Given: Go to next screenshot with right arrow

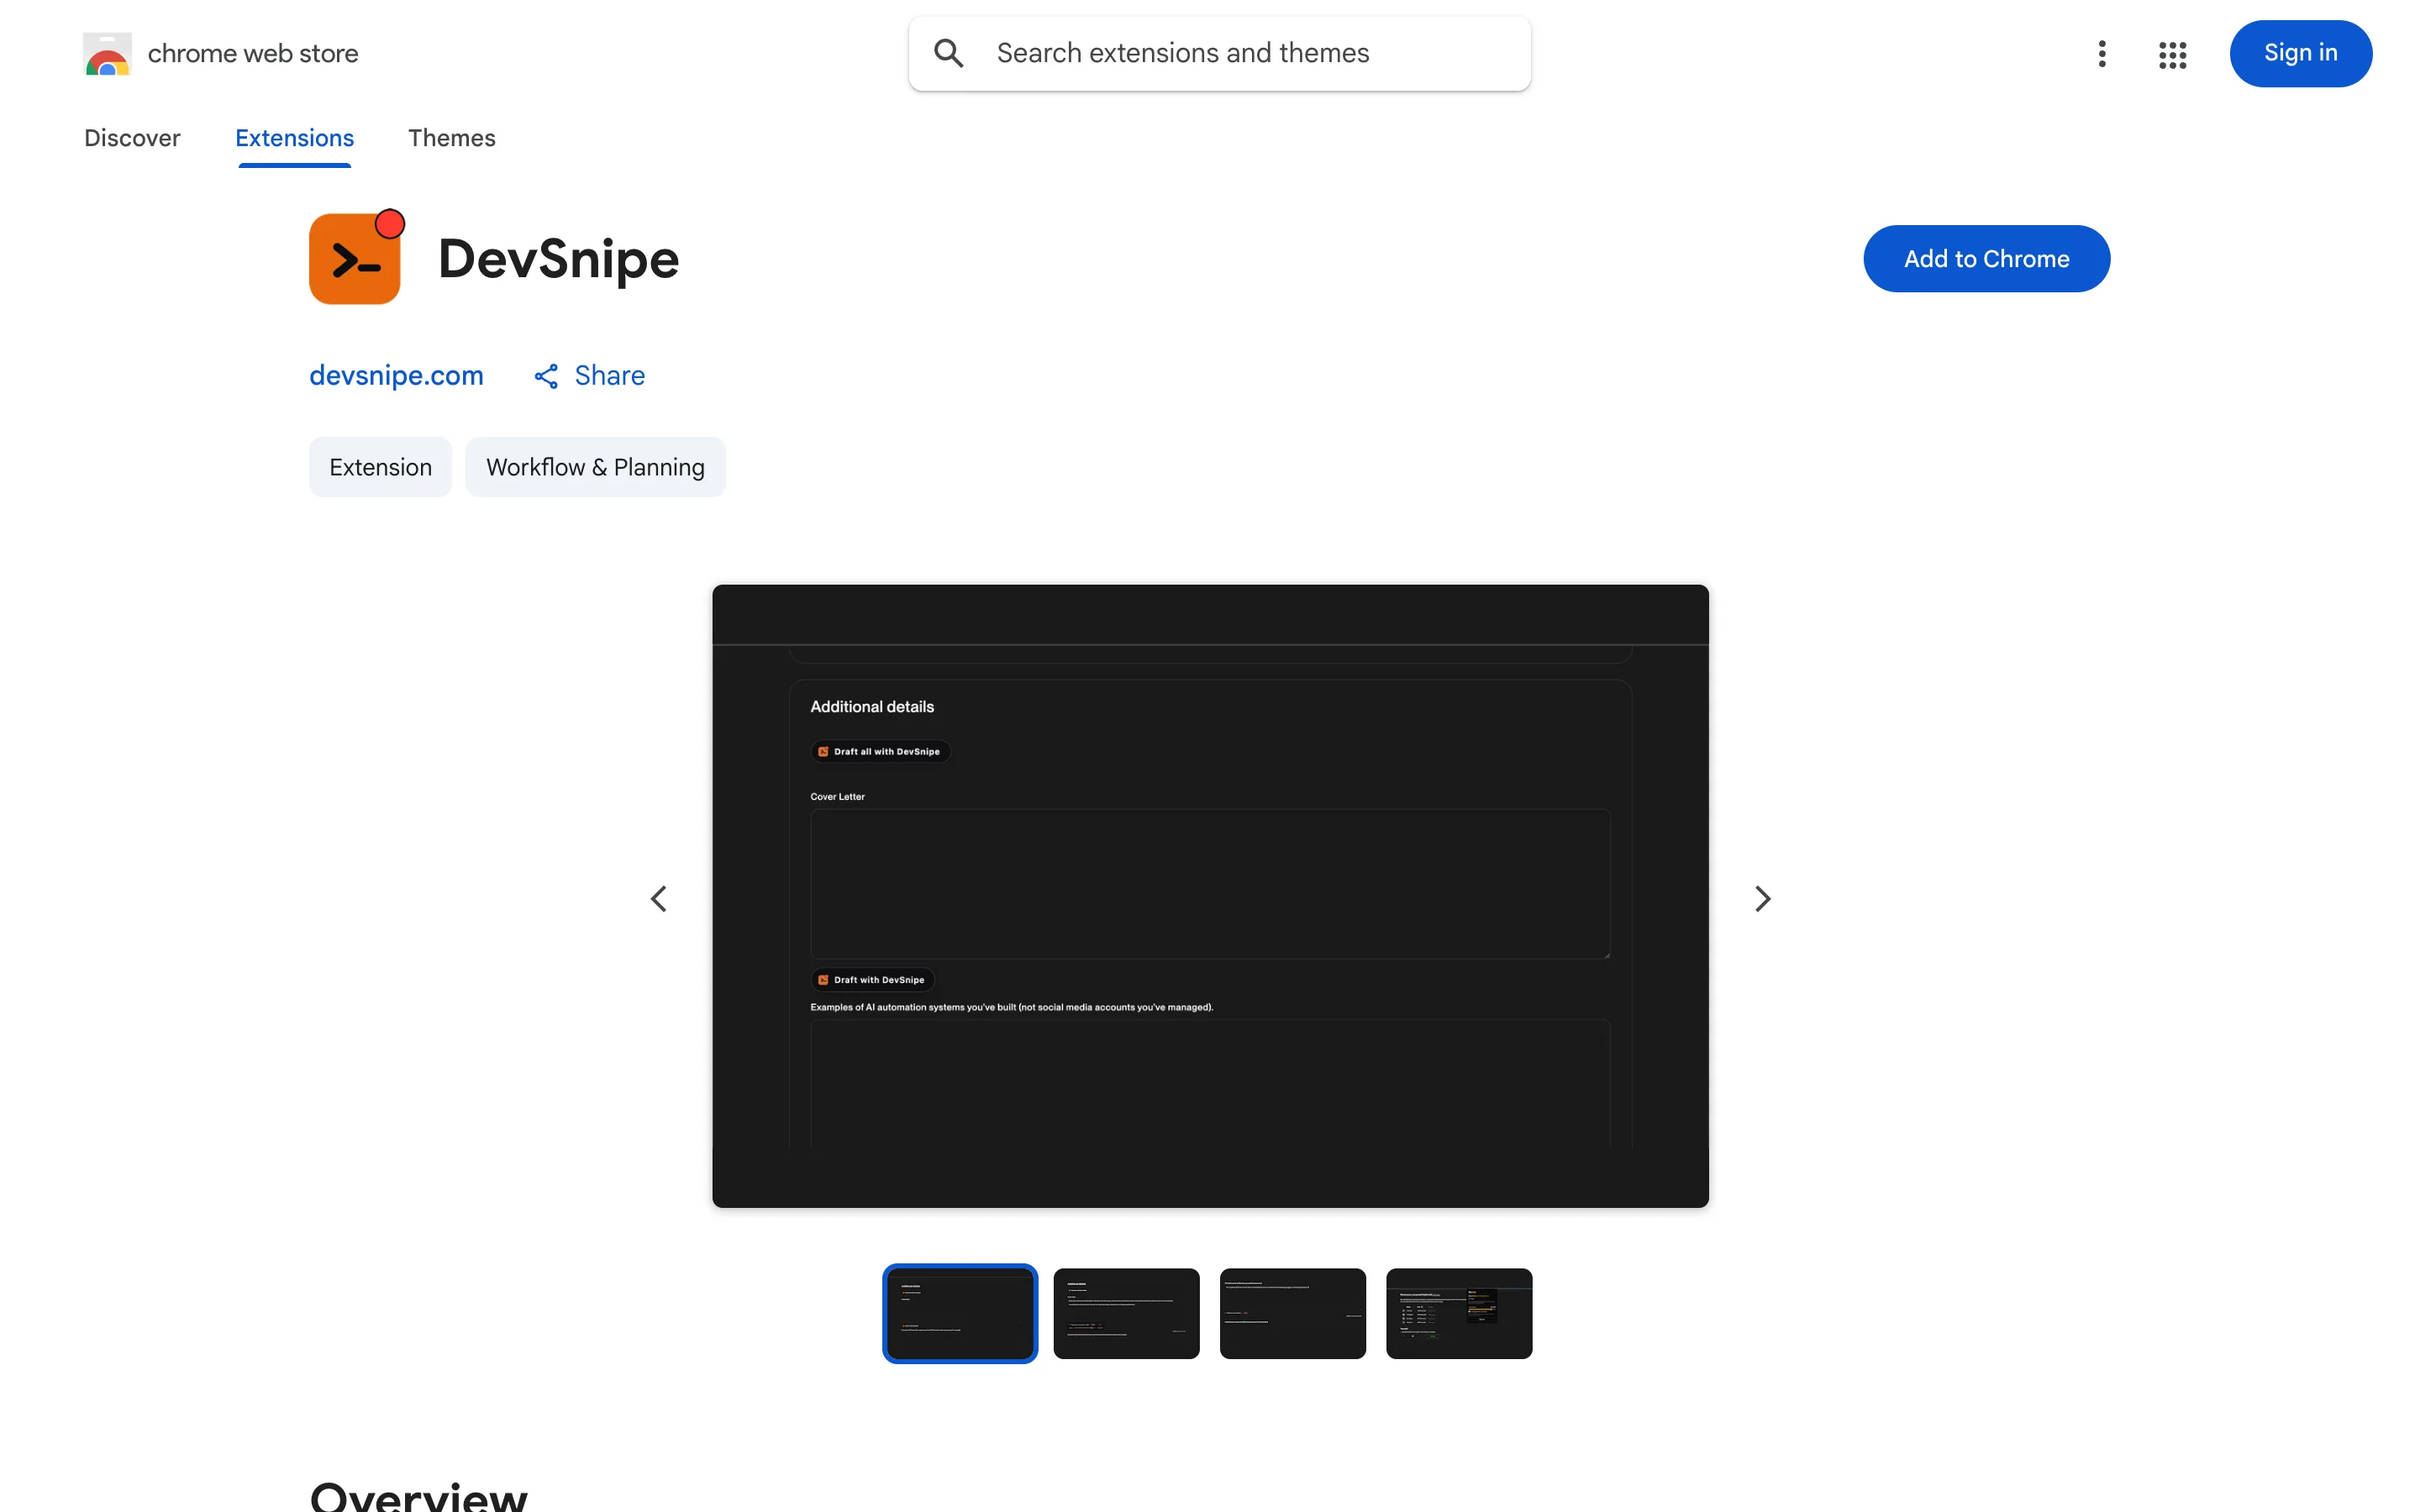Looking at the screenshot, I should pyautogui.click(x=1762, y=898).
